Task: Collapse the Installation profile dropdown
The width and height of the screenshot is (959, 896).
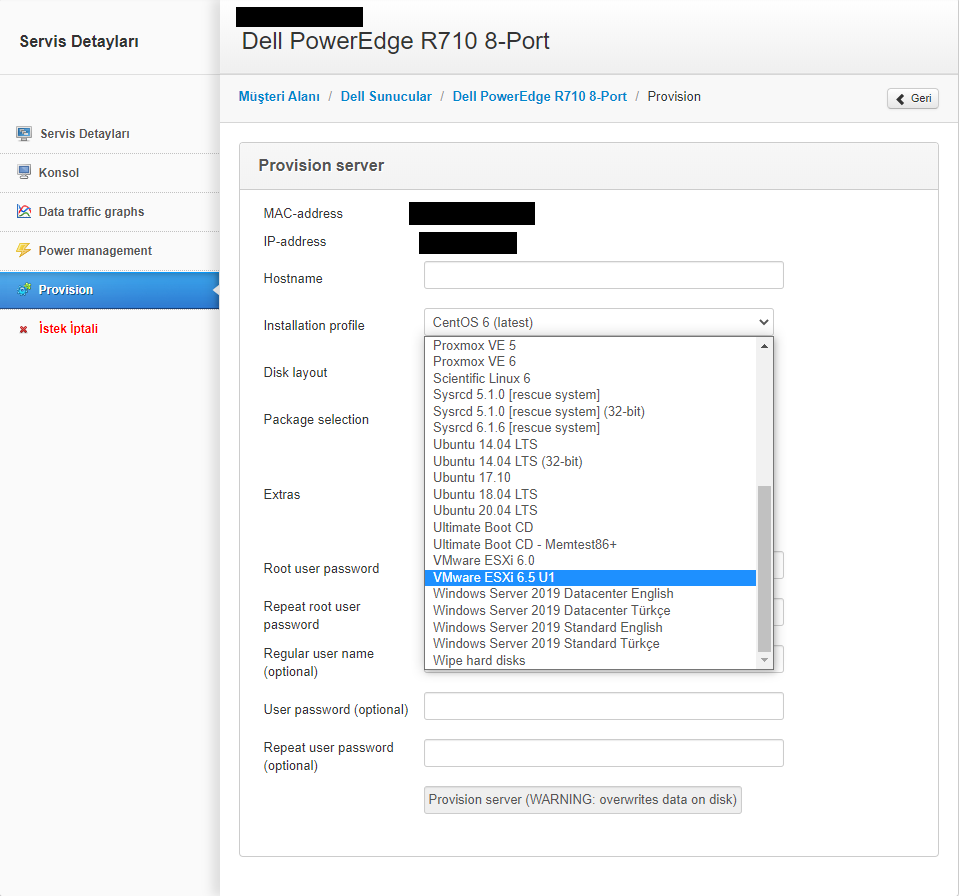Action: (599, 322)
